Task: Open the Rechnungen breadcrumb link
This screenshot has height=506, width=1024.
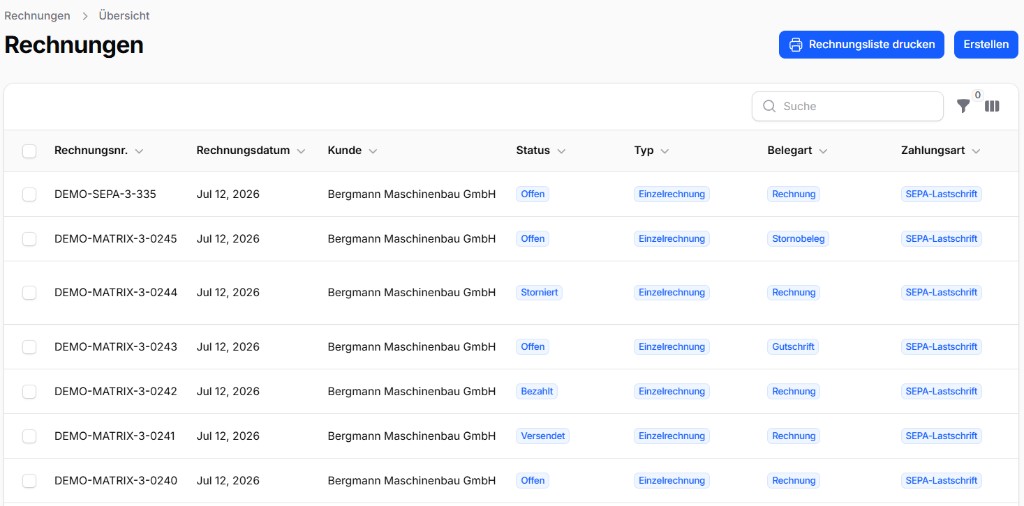Action: pos(37,16)
